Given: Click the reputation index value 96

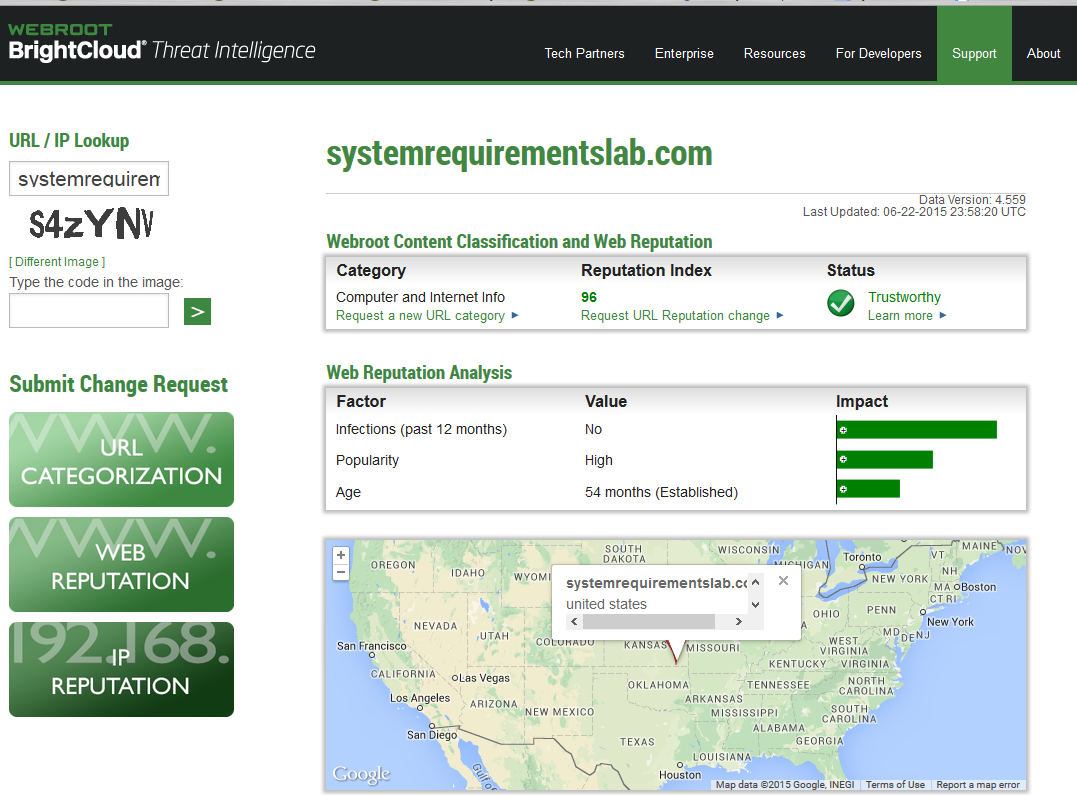Looking at the screenshot, I should coord(589,298).
